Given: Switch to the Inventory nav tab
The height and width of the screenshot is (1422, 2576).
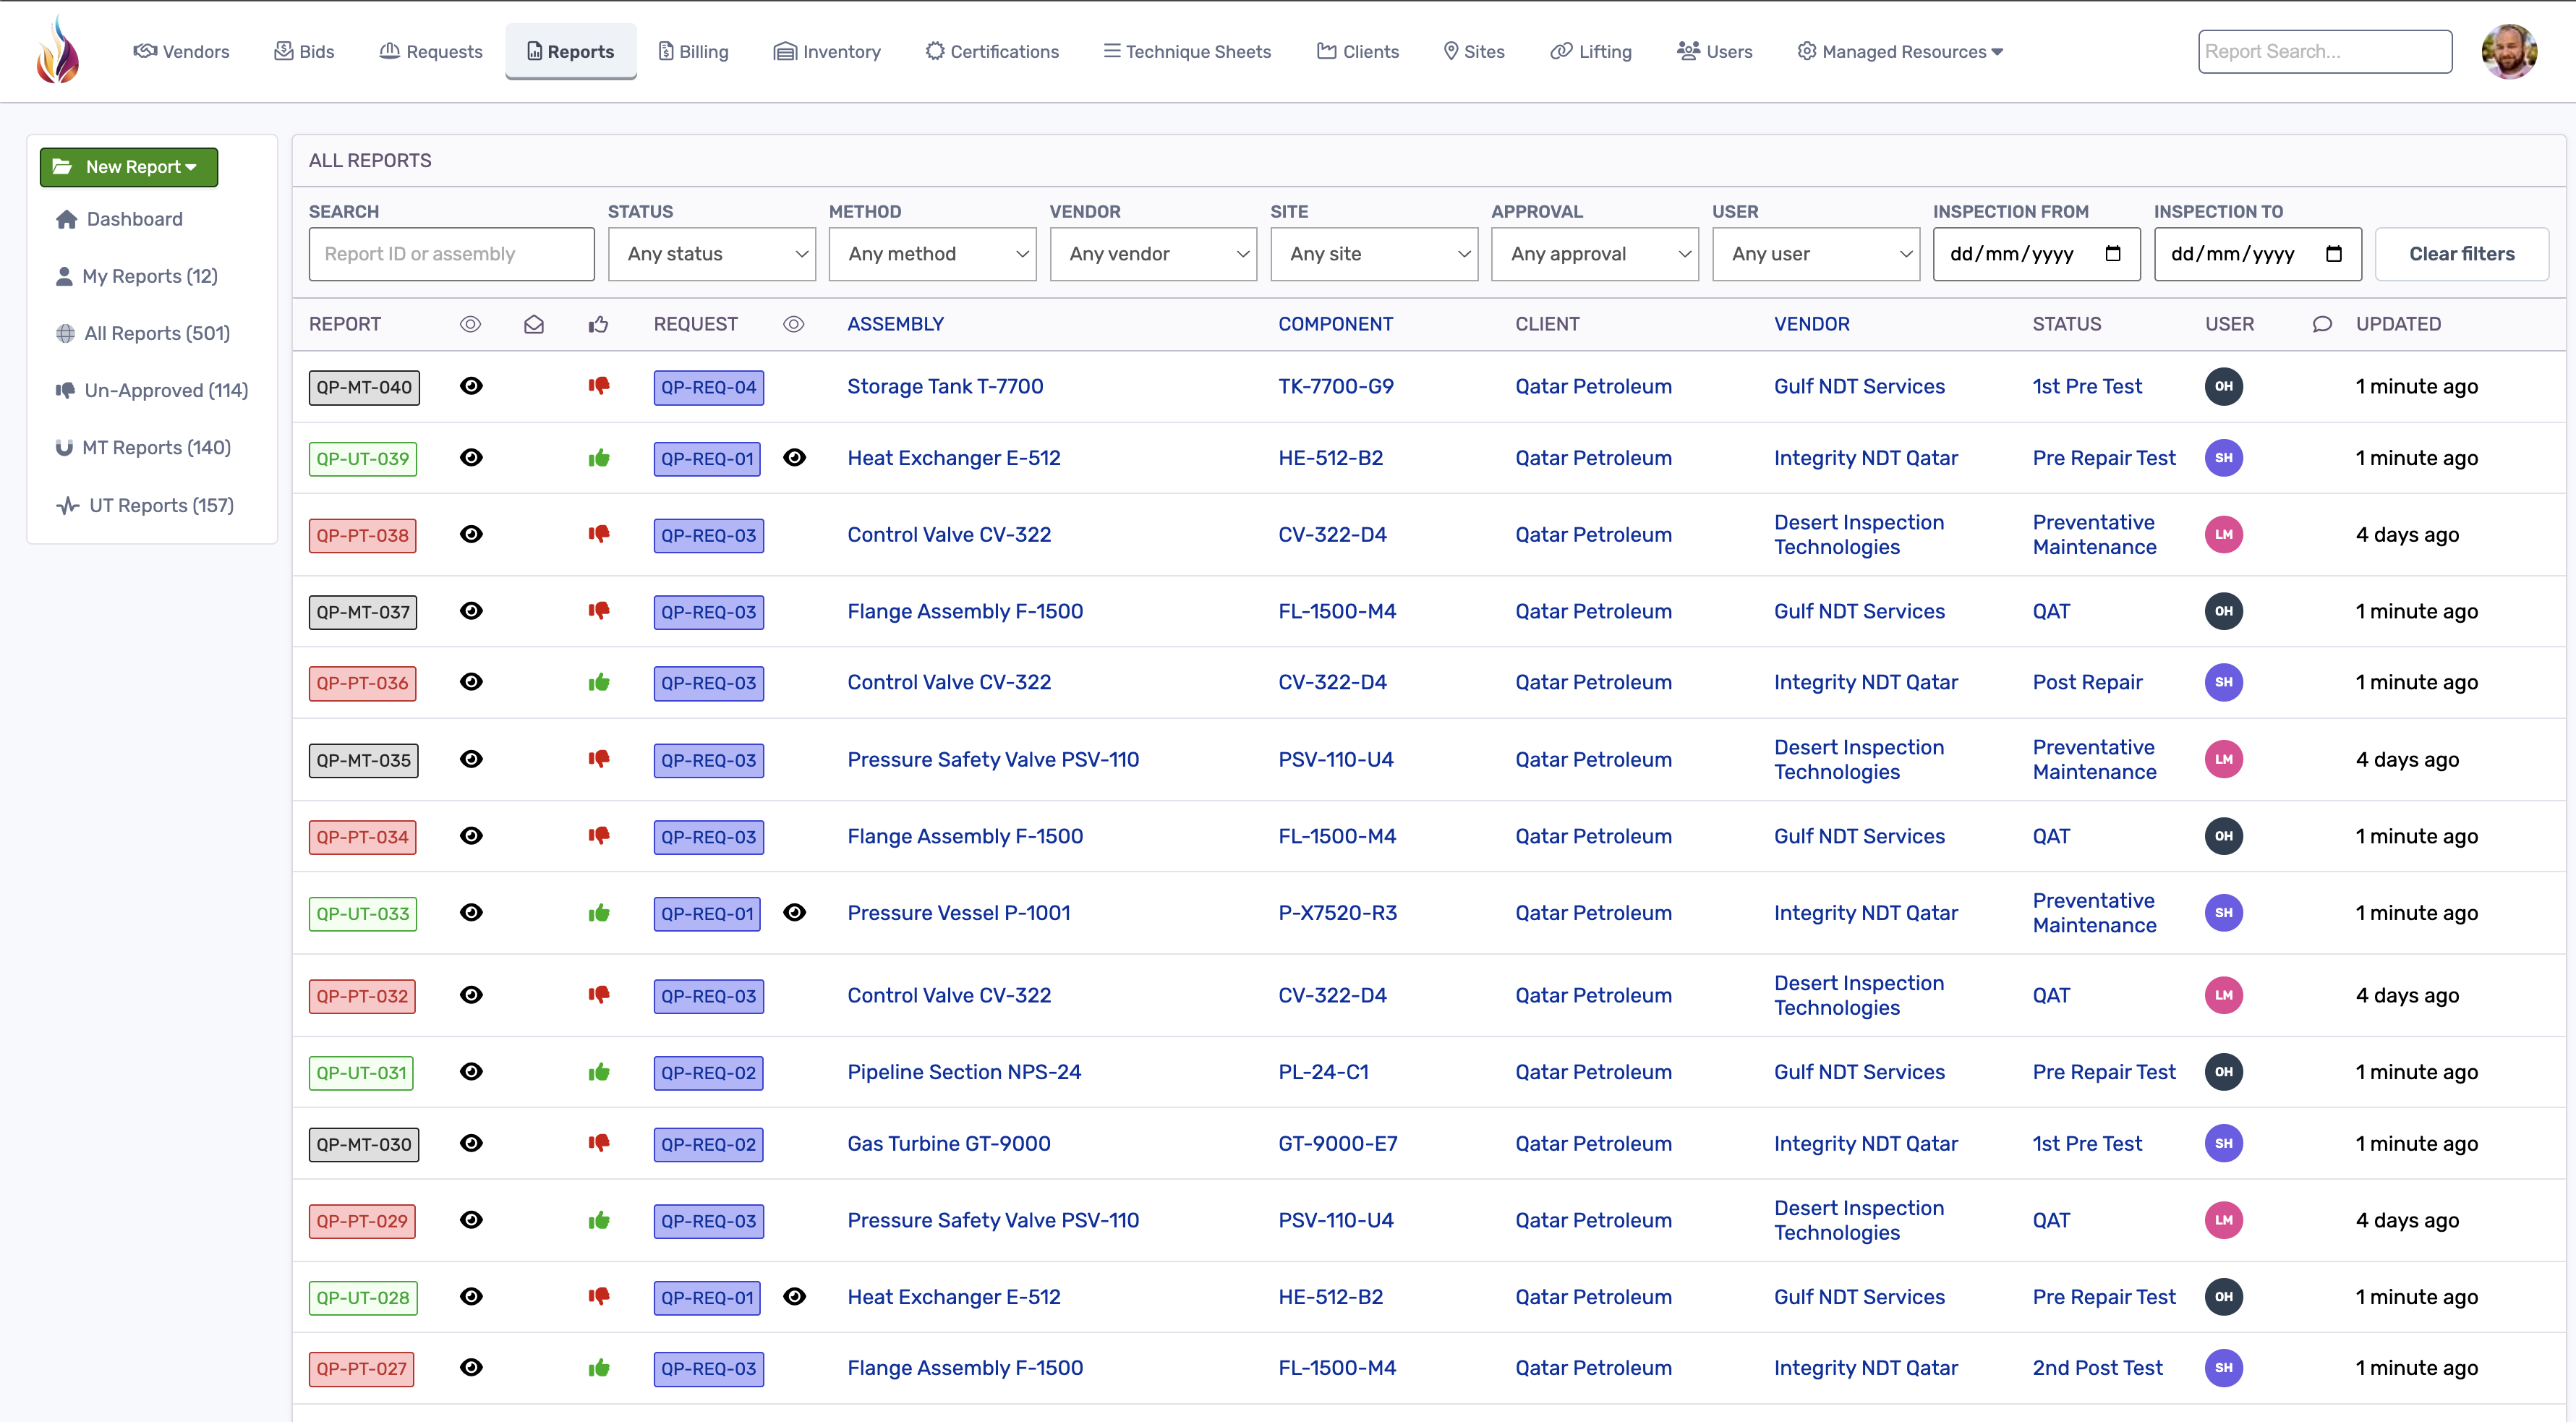Looking at the screenshot, I should pos(827,51).
